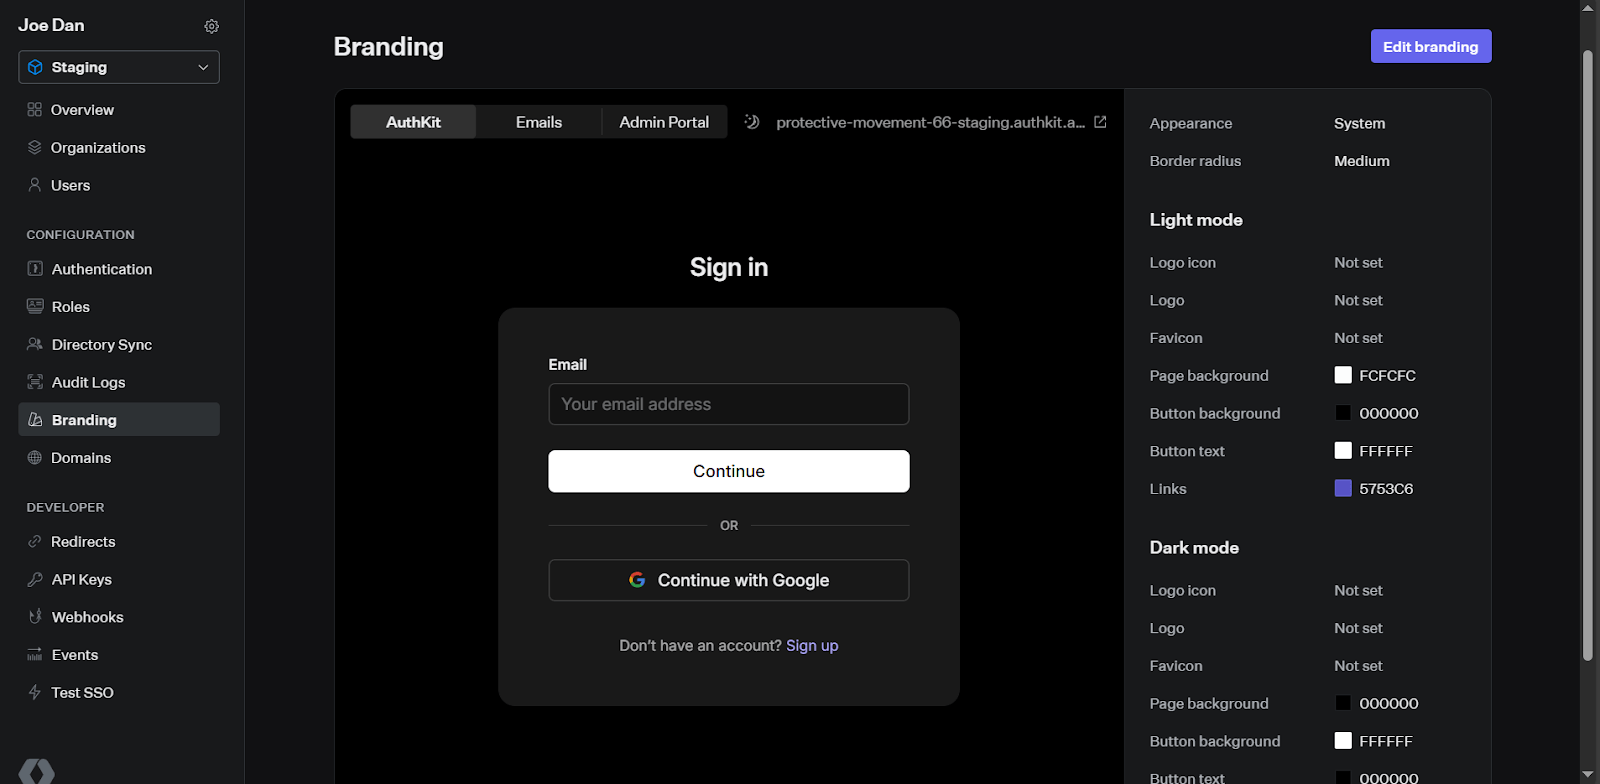Click the Dark mode heading
Viewport: 1600px width, 784px height.
click(1194, 548)
